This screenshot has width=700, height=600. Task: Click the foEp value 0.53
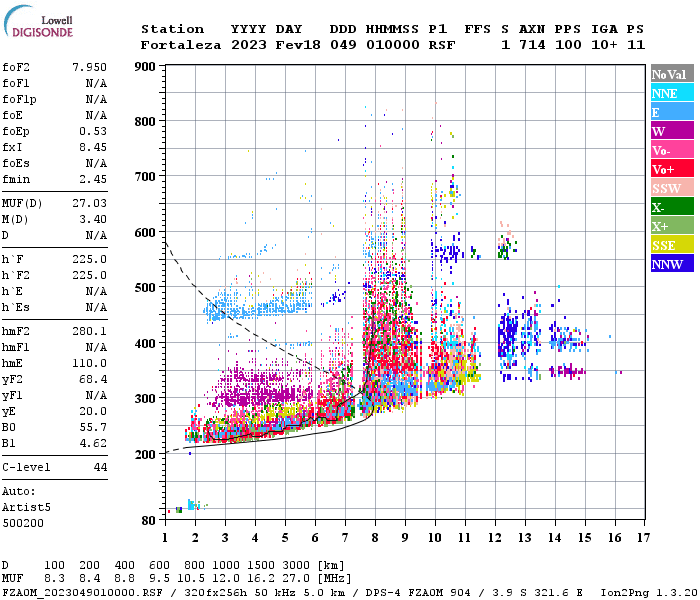(x=93, y=131)
